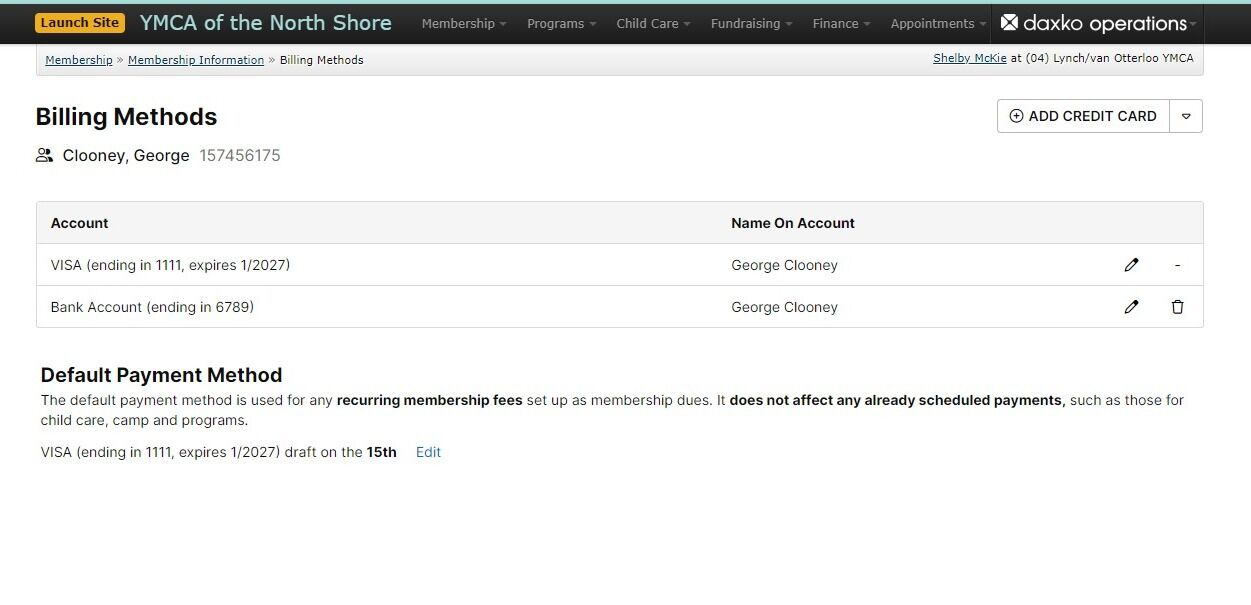
Task: Open the Appointments menu
Action: point(938,23)
